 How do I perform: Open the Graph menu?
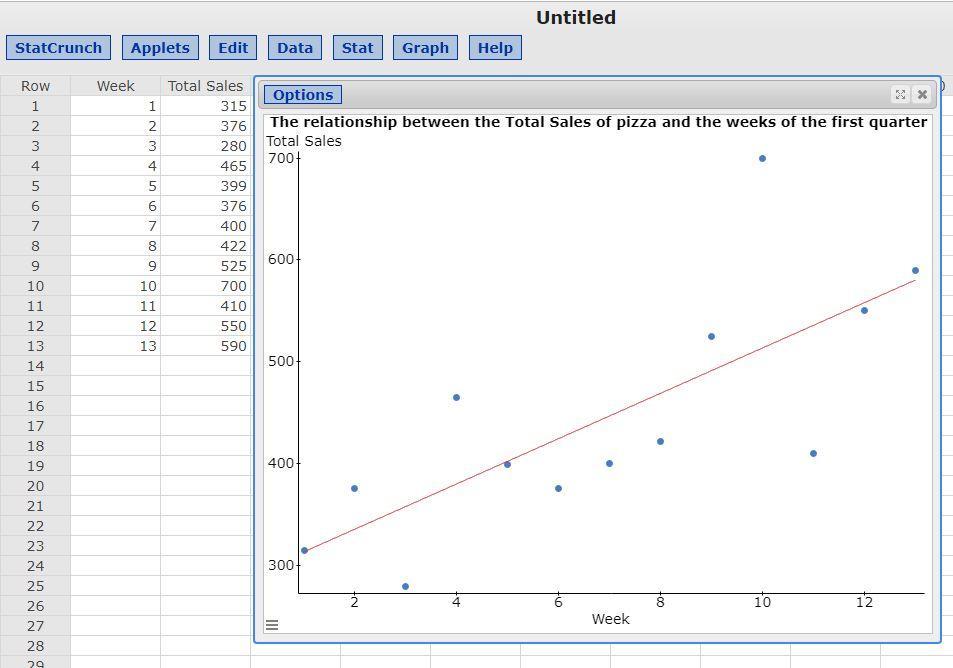[425, 48]
